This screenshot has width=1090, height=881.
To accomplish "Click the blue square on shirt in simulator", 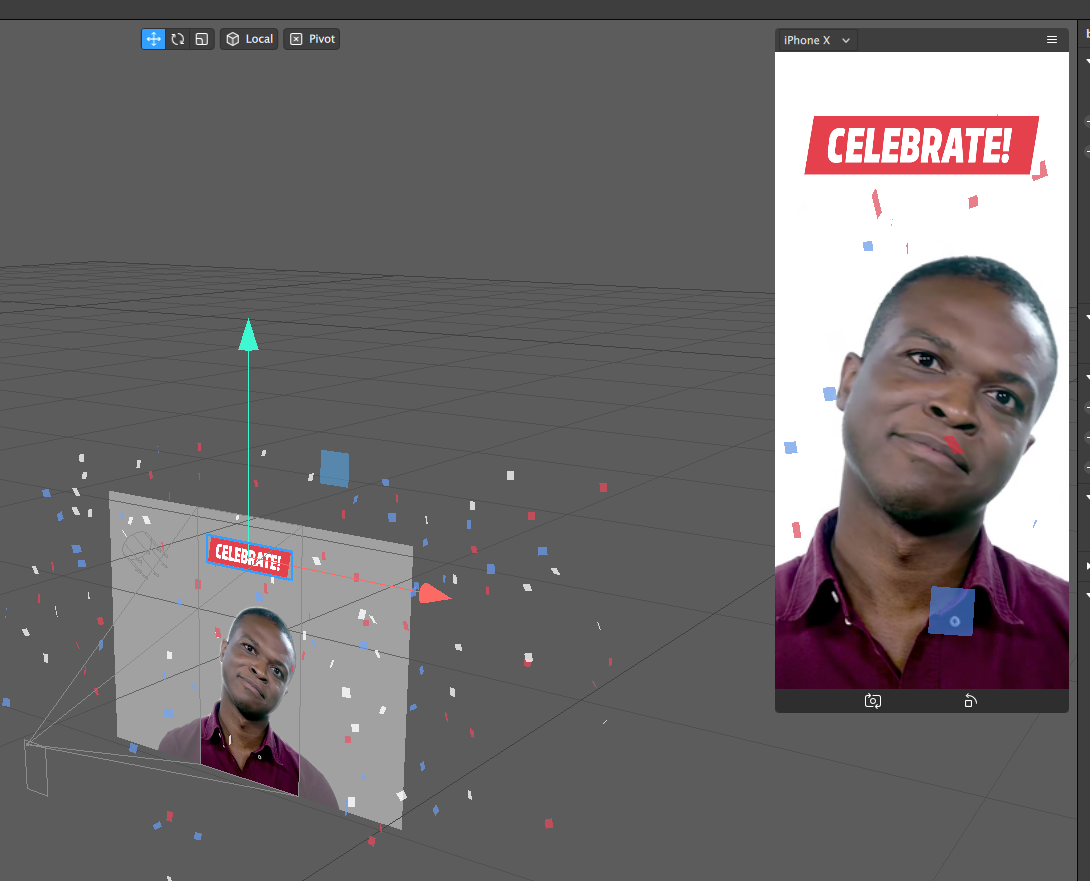I will point(951,611).
